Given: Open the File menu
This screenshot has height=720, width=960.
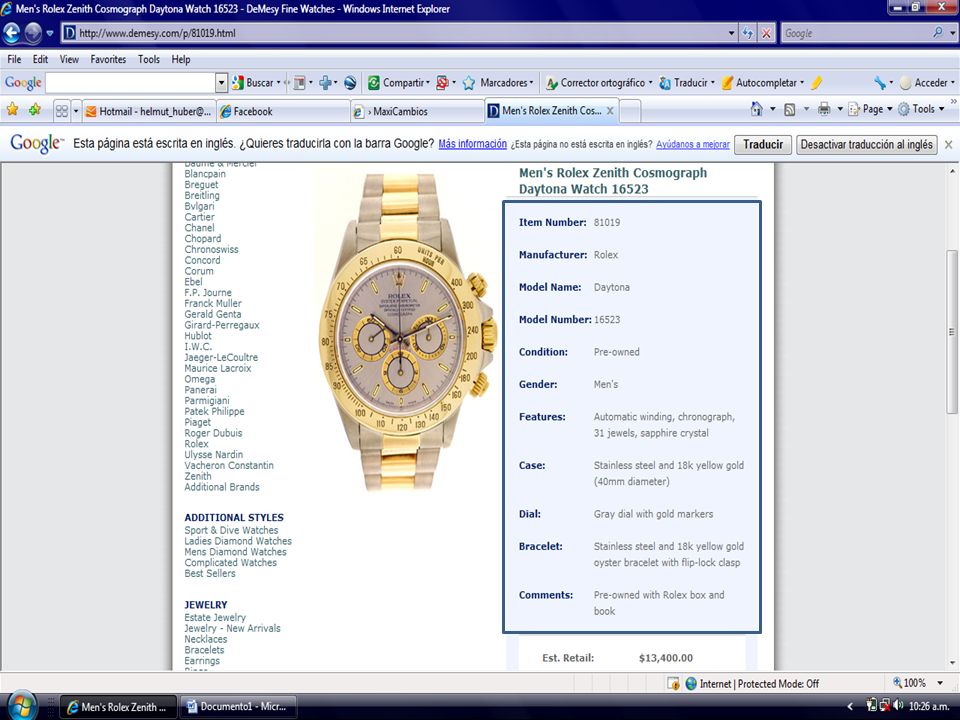Looking at the screenshot, I should pyautogui.click(x=14, y=59).
